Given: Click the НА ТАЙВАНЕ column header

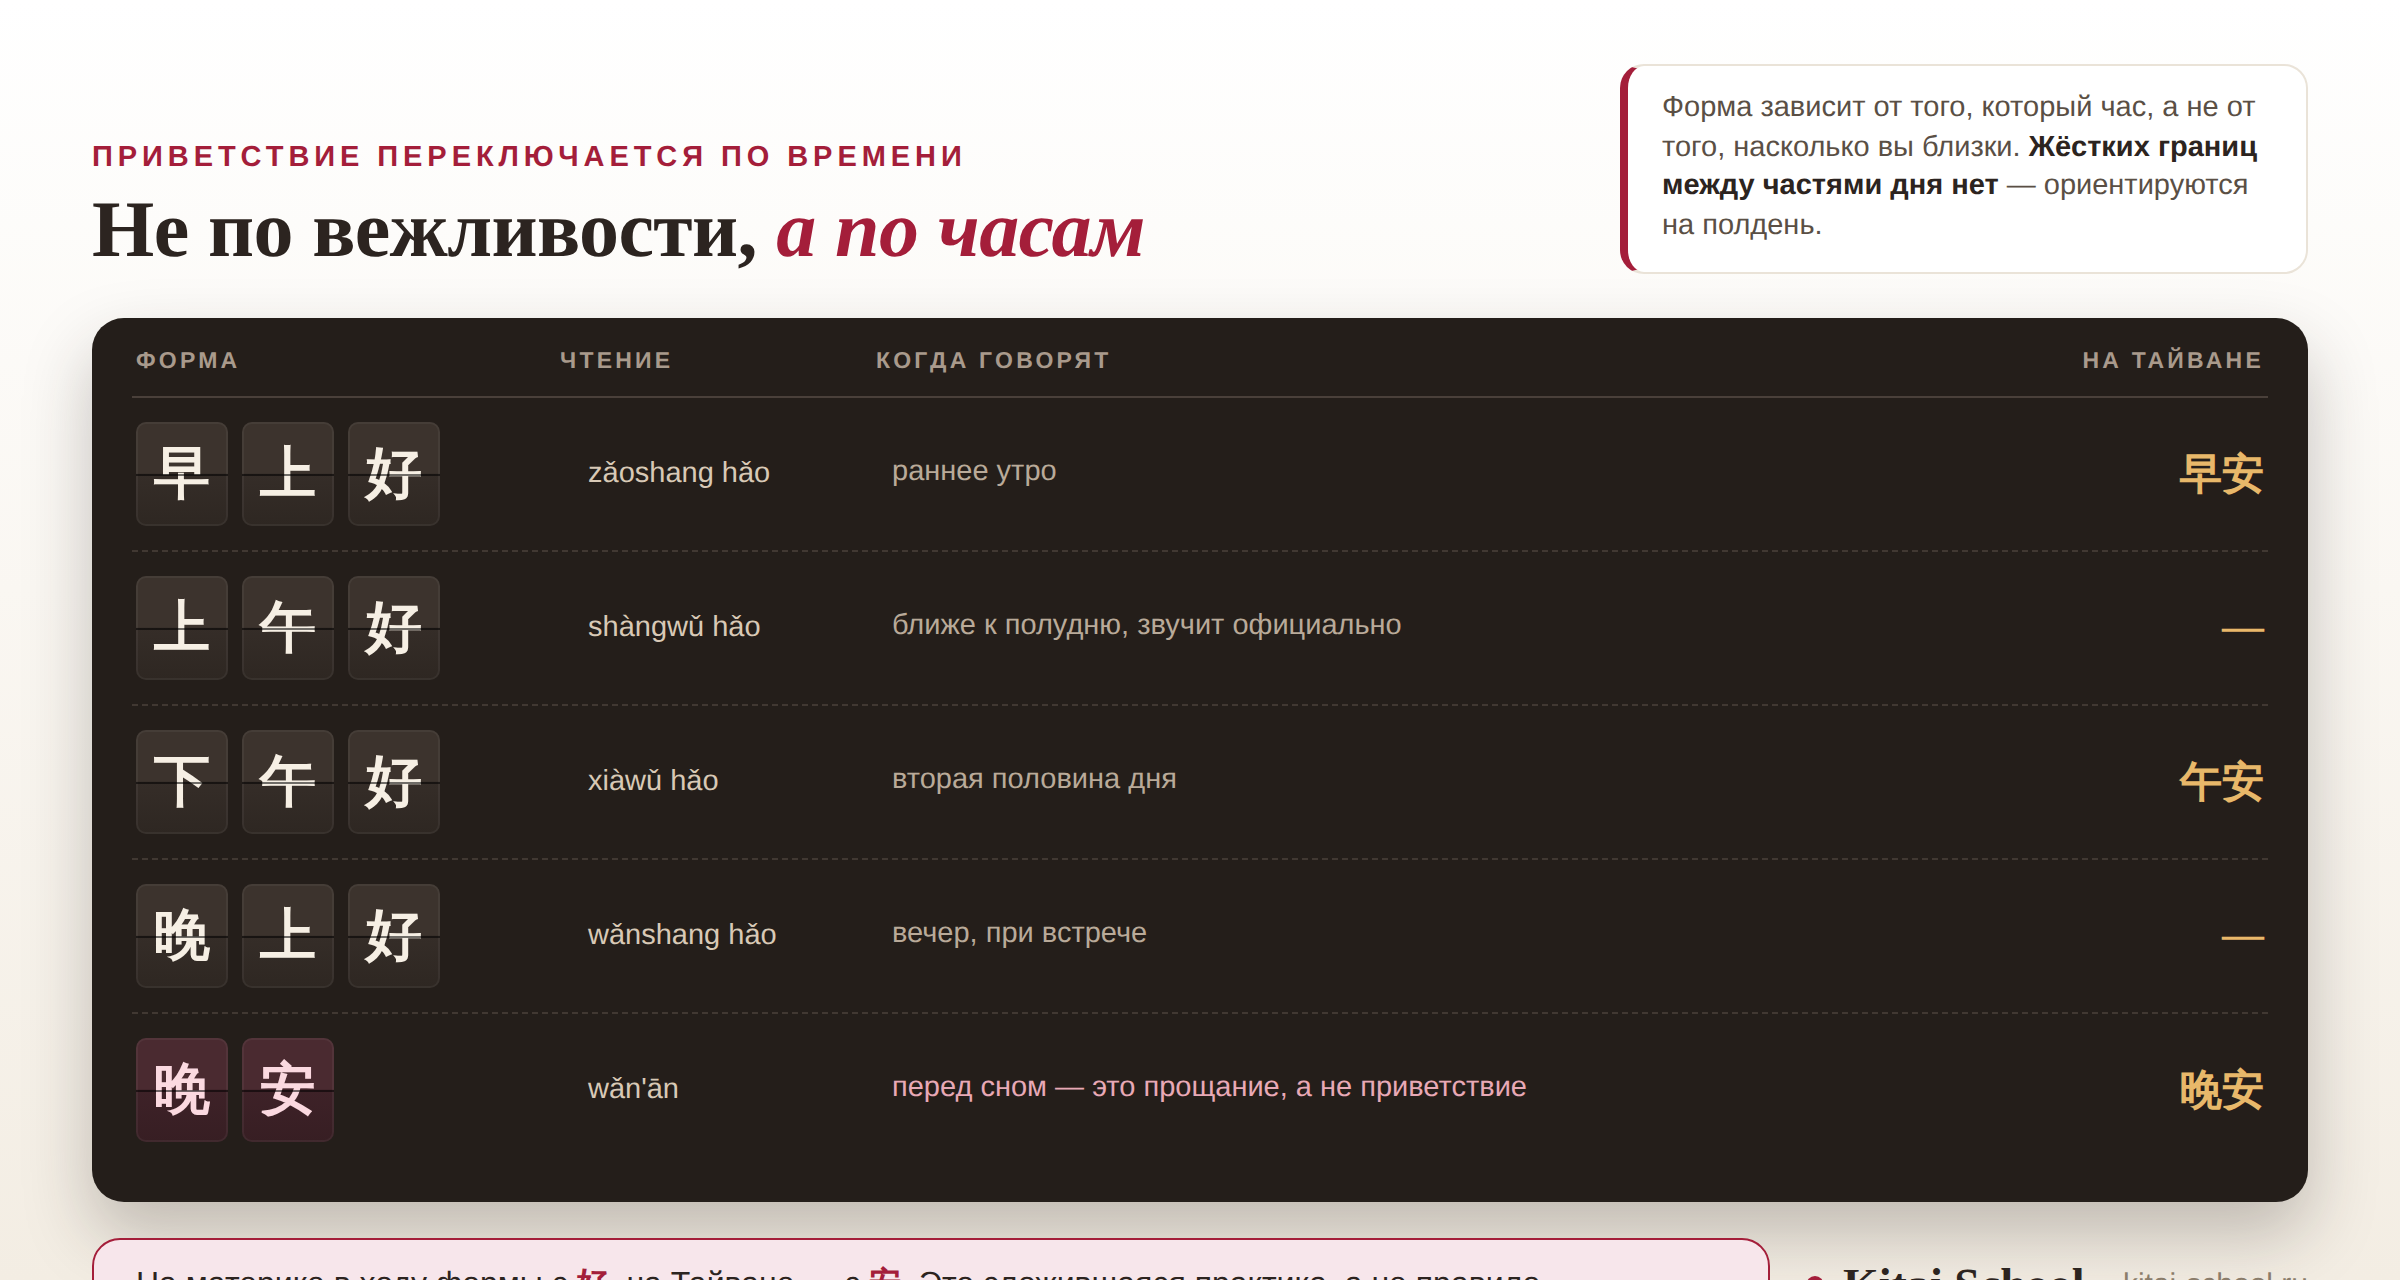Looking at the screenshot, I should [2172, 360].
